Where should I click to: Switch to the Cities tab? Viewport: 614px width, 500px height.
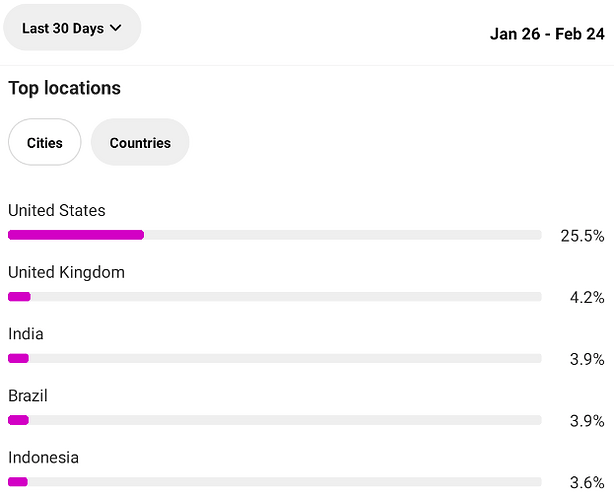(45, 142)
